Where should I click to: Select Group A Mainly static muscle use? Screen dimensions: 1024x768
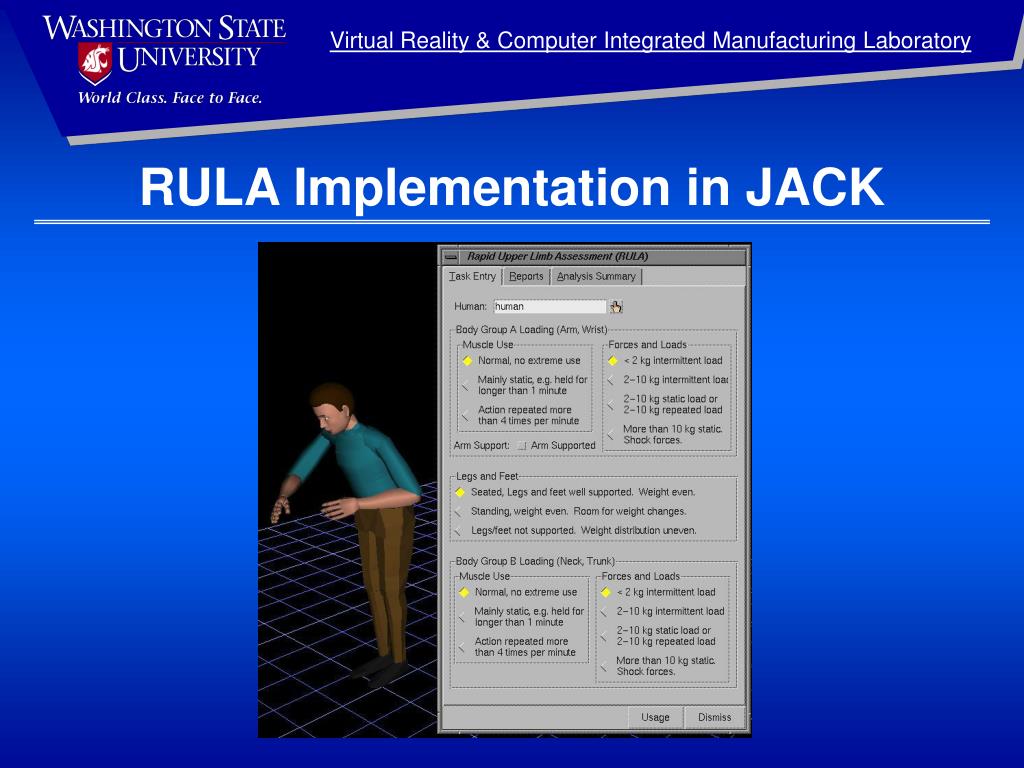(x=525, y=385)
